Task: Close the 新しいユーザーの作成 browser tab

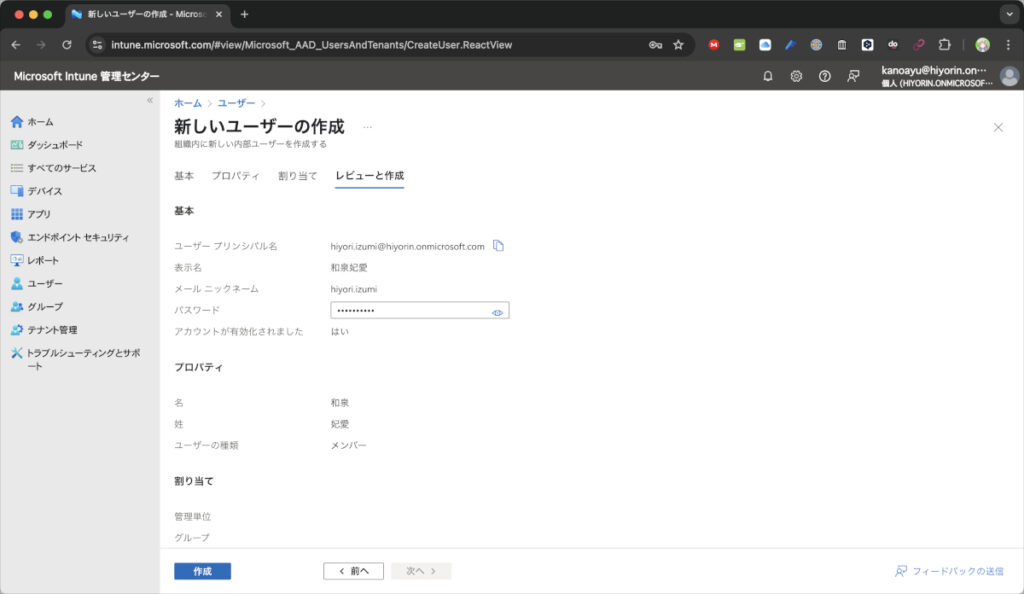Action: pos(219,14)
